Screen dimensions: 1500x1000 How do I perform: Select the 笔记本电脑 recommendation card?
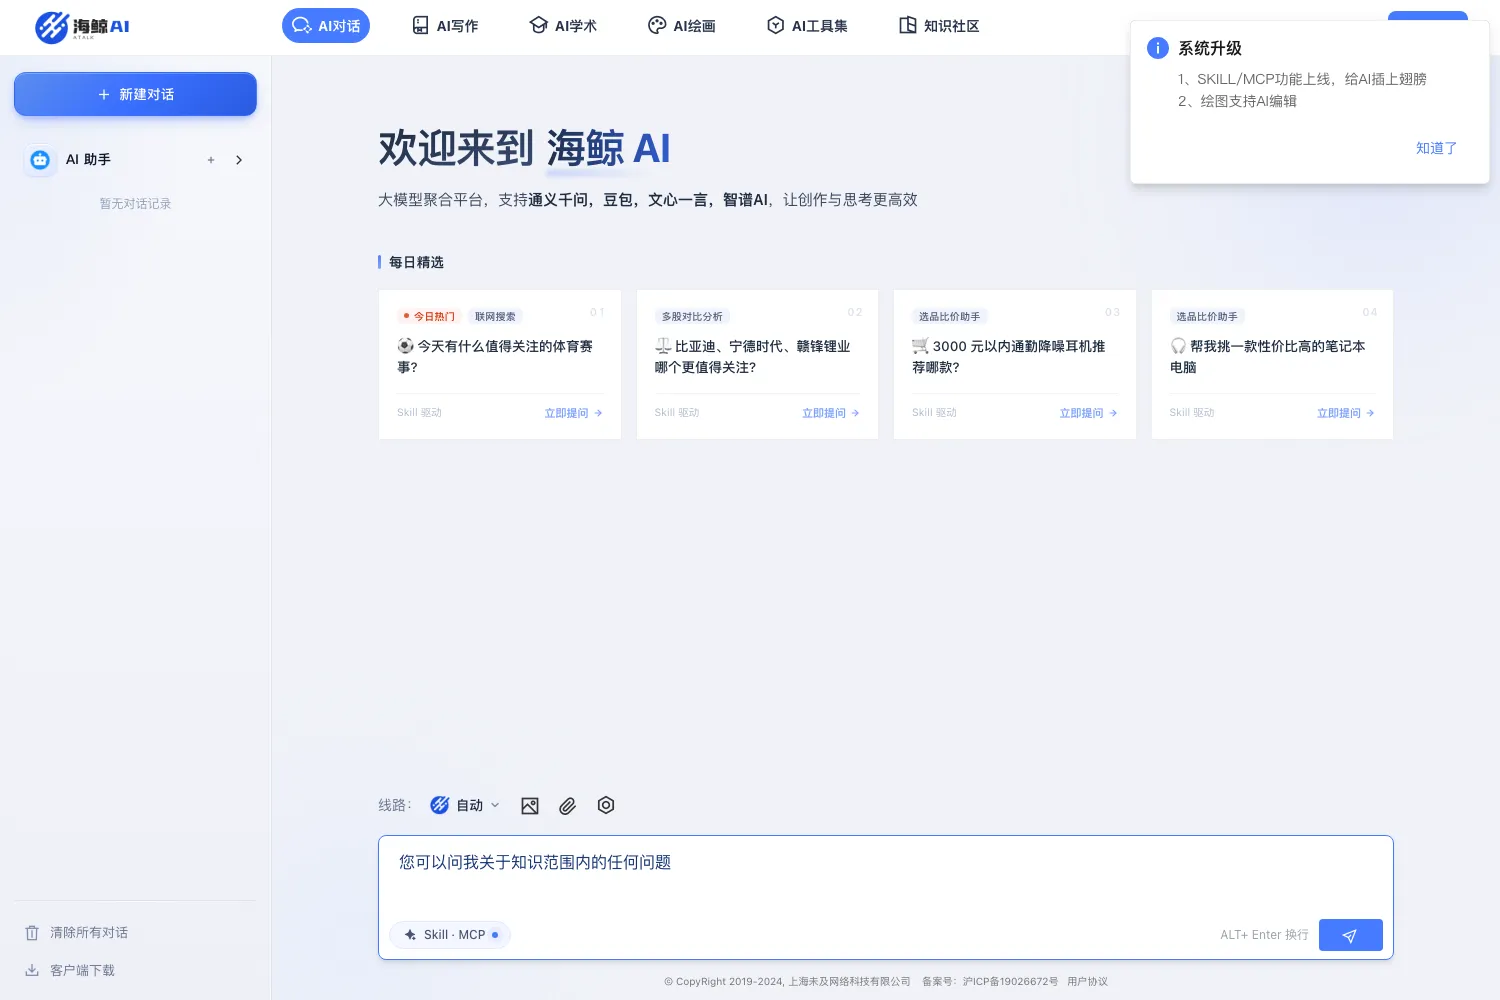[1272, 365]
